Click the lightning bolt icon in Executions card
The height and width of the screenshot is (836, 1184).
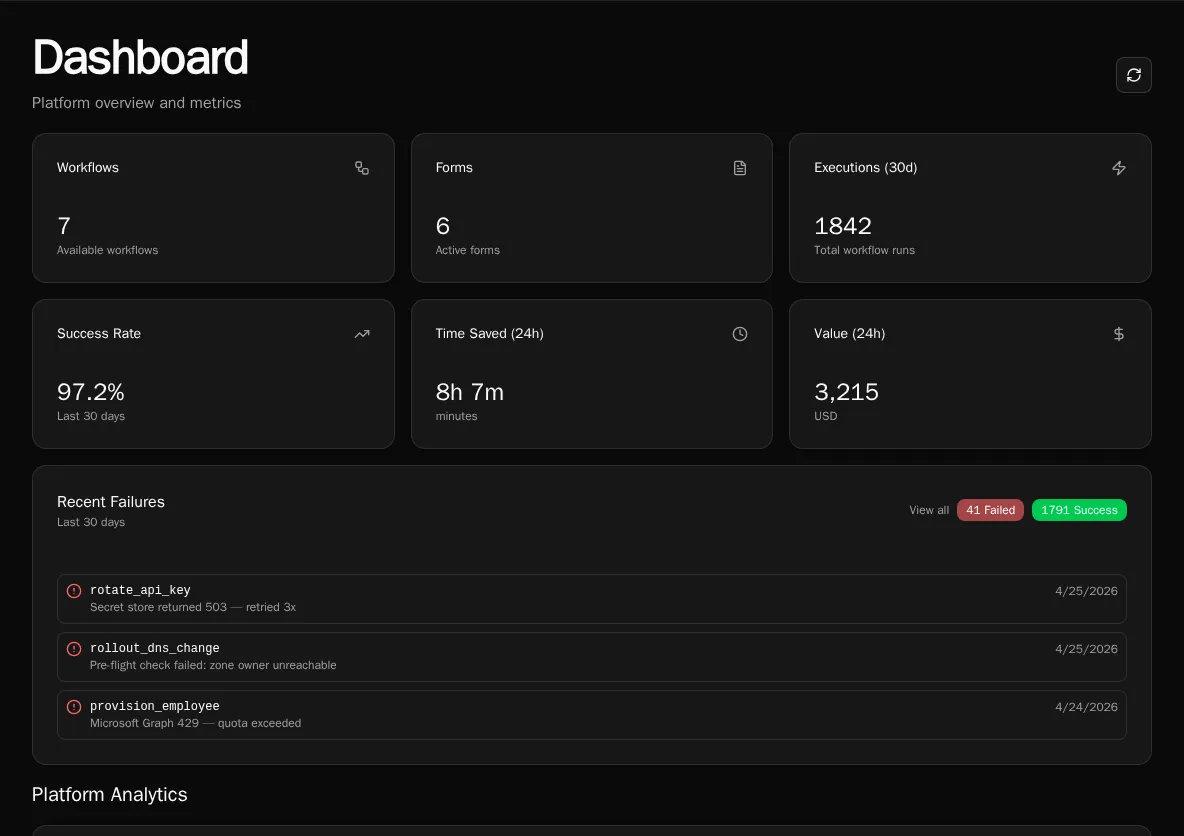point(1119,168)
